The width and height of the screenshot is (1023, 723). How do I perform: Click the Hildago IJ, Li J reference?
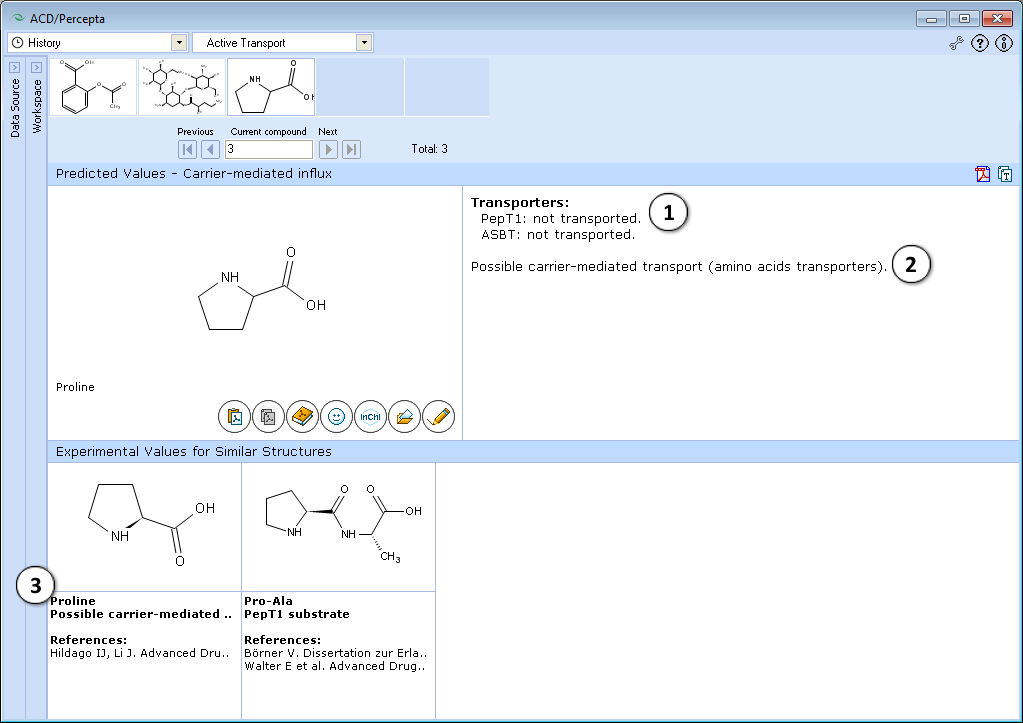click(140, 653)
